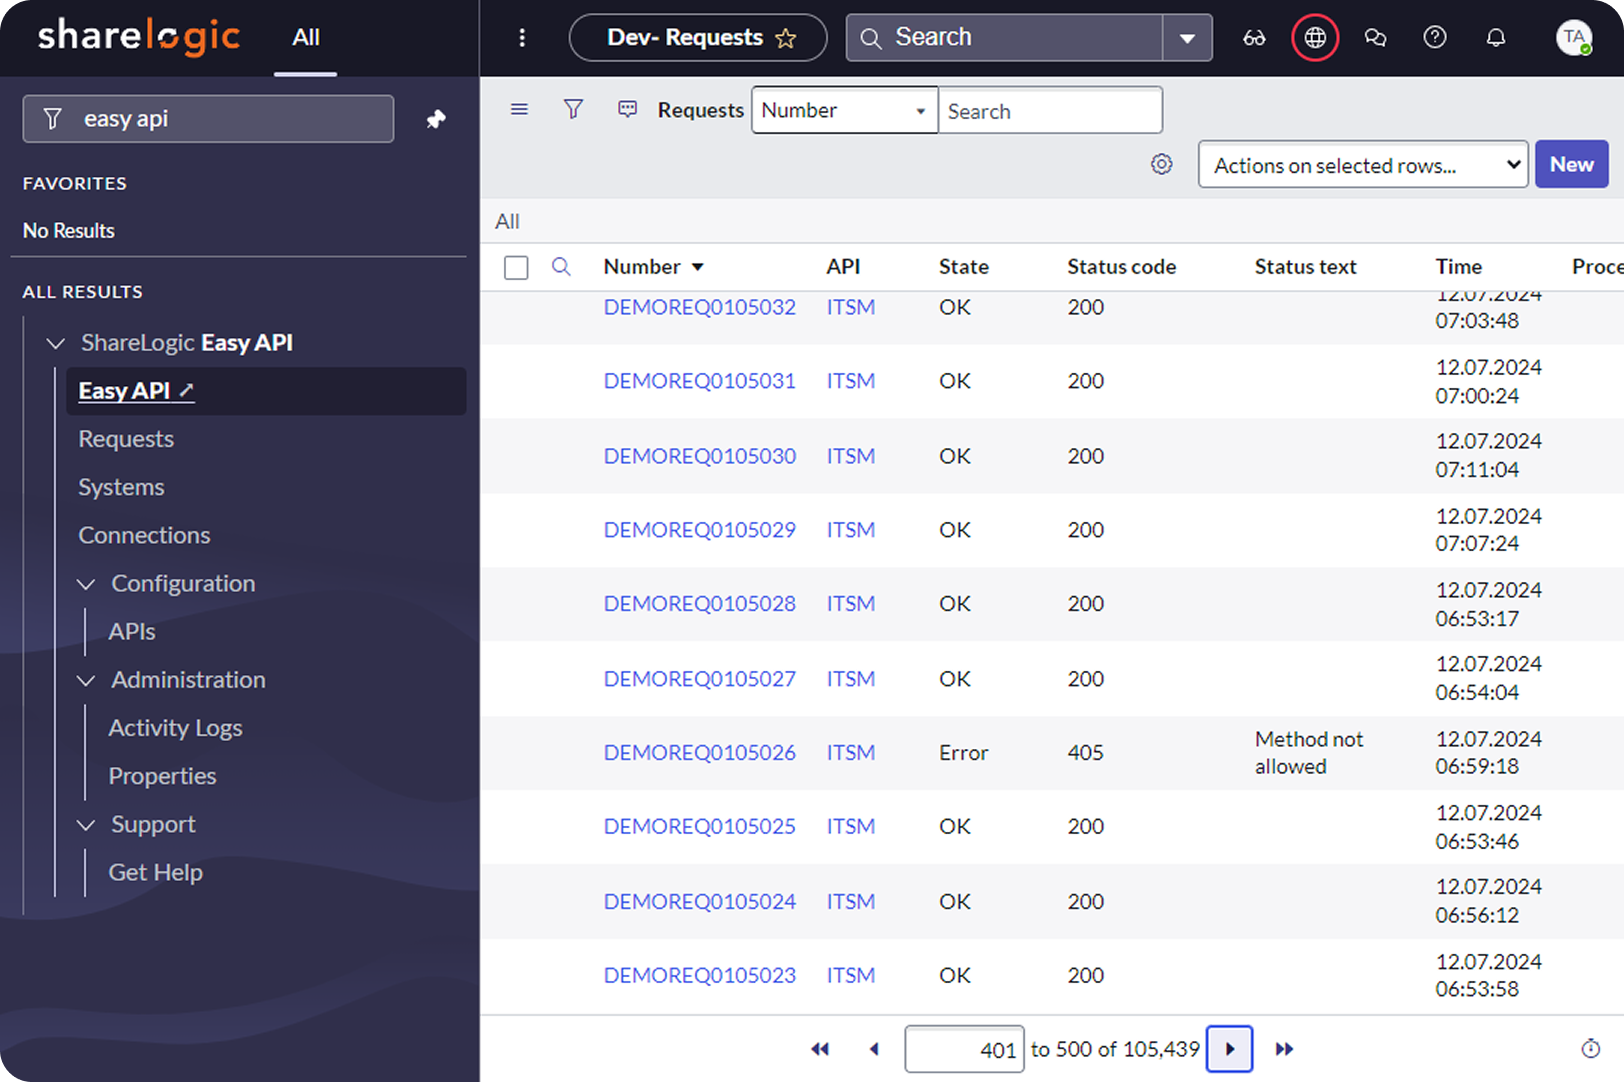Click the 405 status code cell
The width and height of the screenshot is (1624, 1082).
pyautogui.click(x=1085, y=753)
